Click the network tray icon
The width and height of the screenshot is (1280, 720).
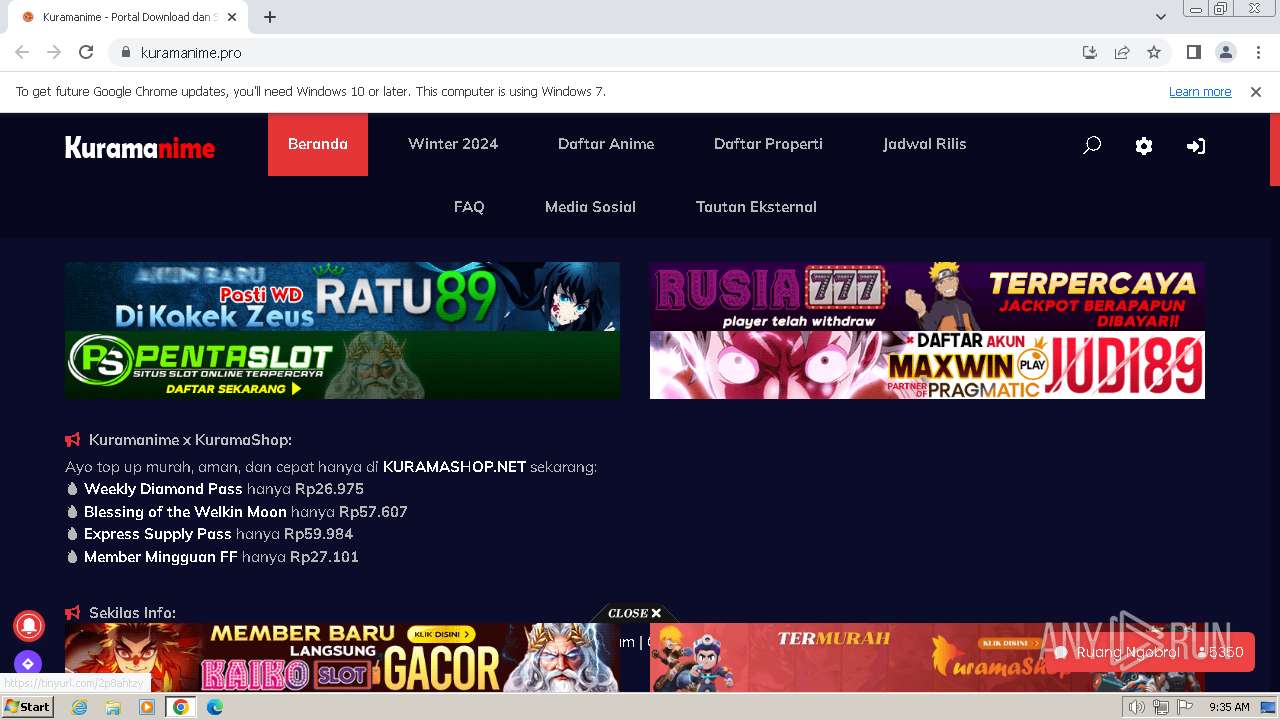(1161, 707)
